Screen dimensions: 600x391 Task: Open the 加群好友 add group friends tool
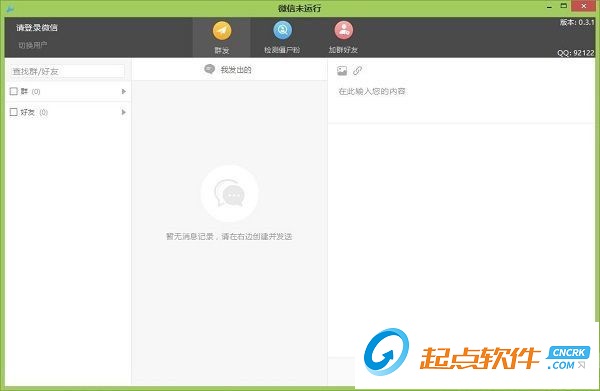(343, 37)
